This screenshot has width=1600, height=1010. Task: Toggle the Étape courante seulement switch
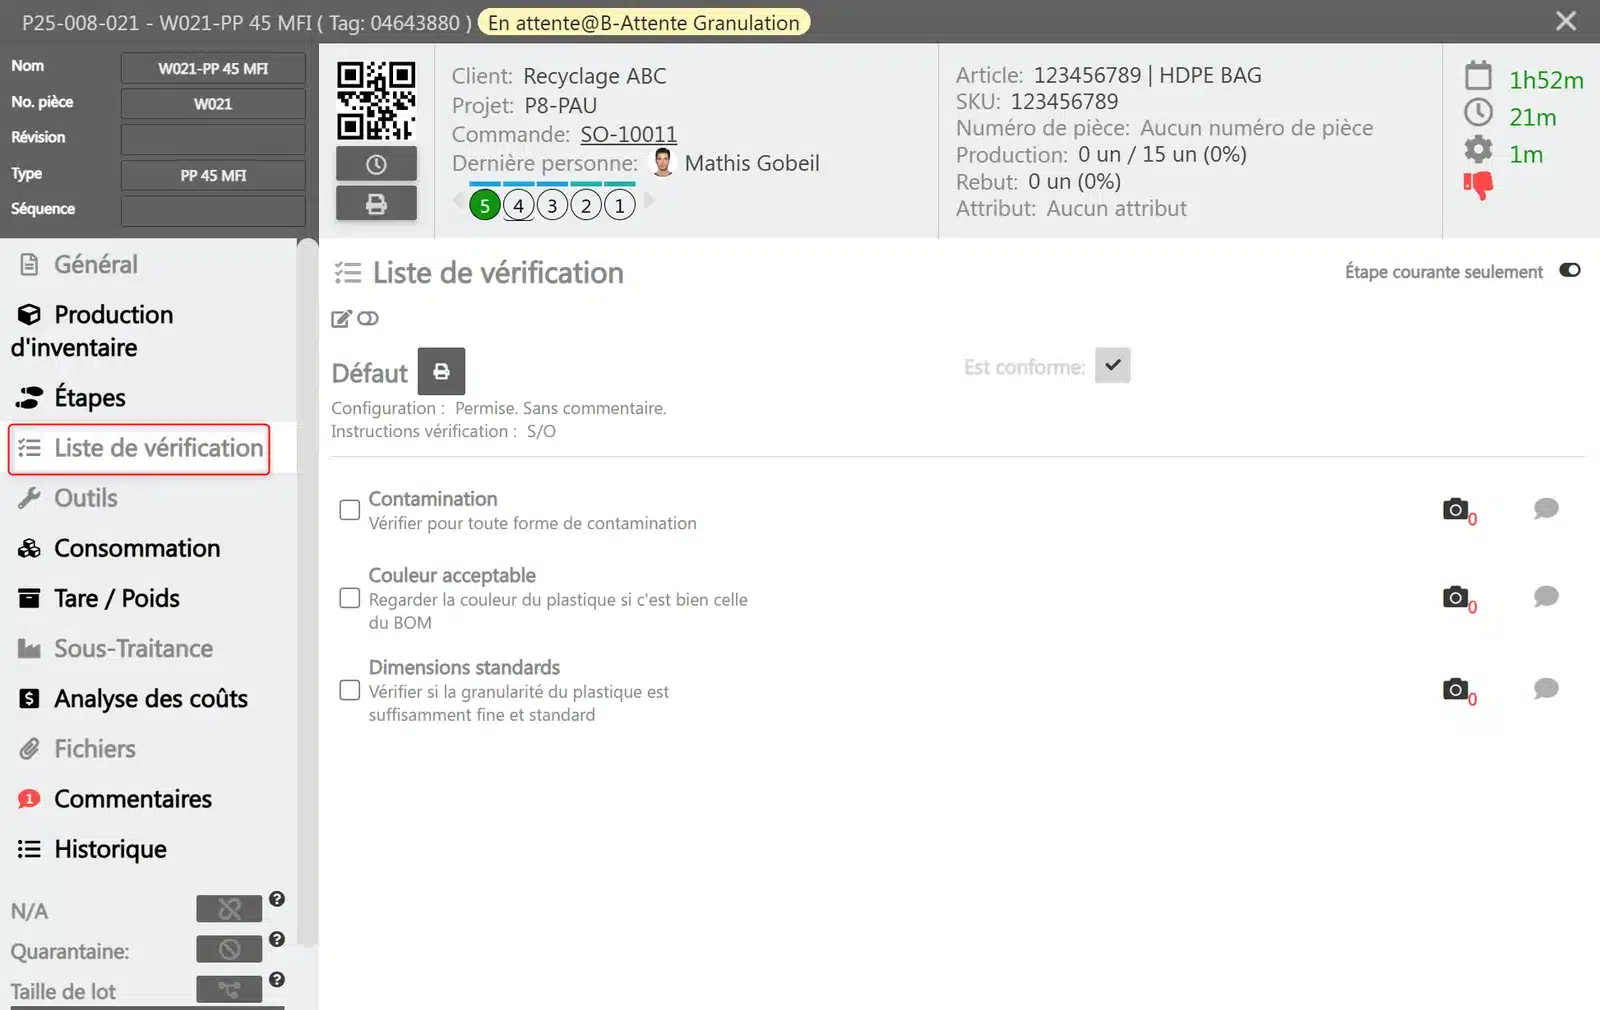(x=1570, y=270)
